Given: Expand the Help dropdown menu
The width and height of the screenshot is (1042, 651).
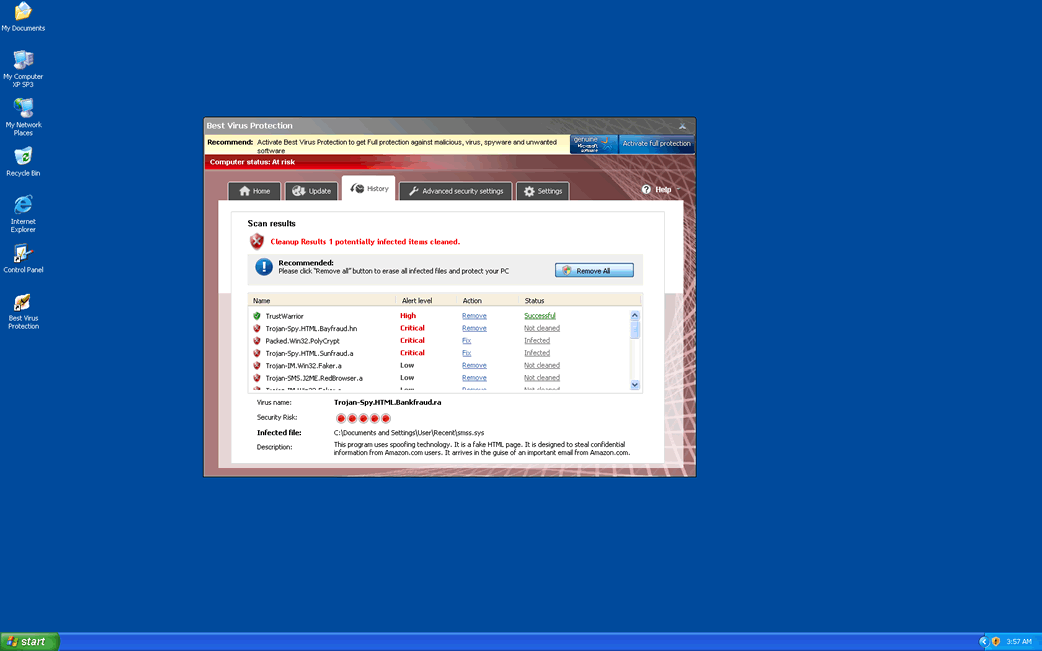Looking at the screenshot, I should [x=656, y=190].
